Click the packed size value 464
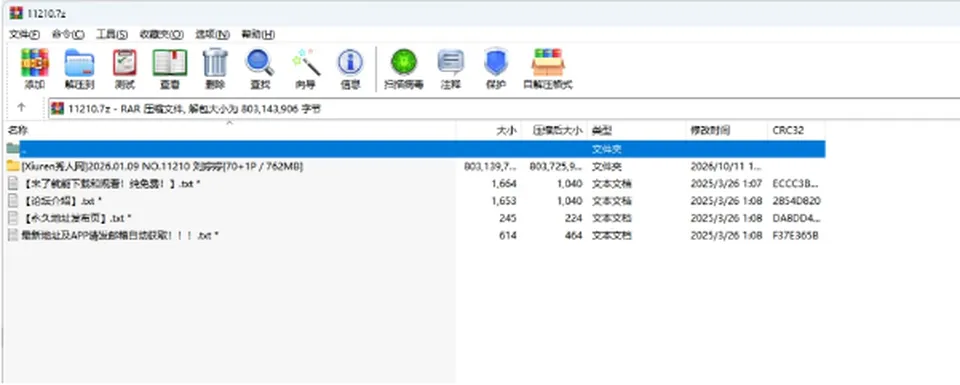 pyautogui.click(x=574, y=235)
